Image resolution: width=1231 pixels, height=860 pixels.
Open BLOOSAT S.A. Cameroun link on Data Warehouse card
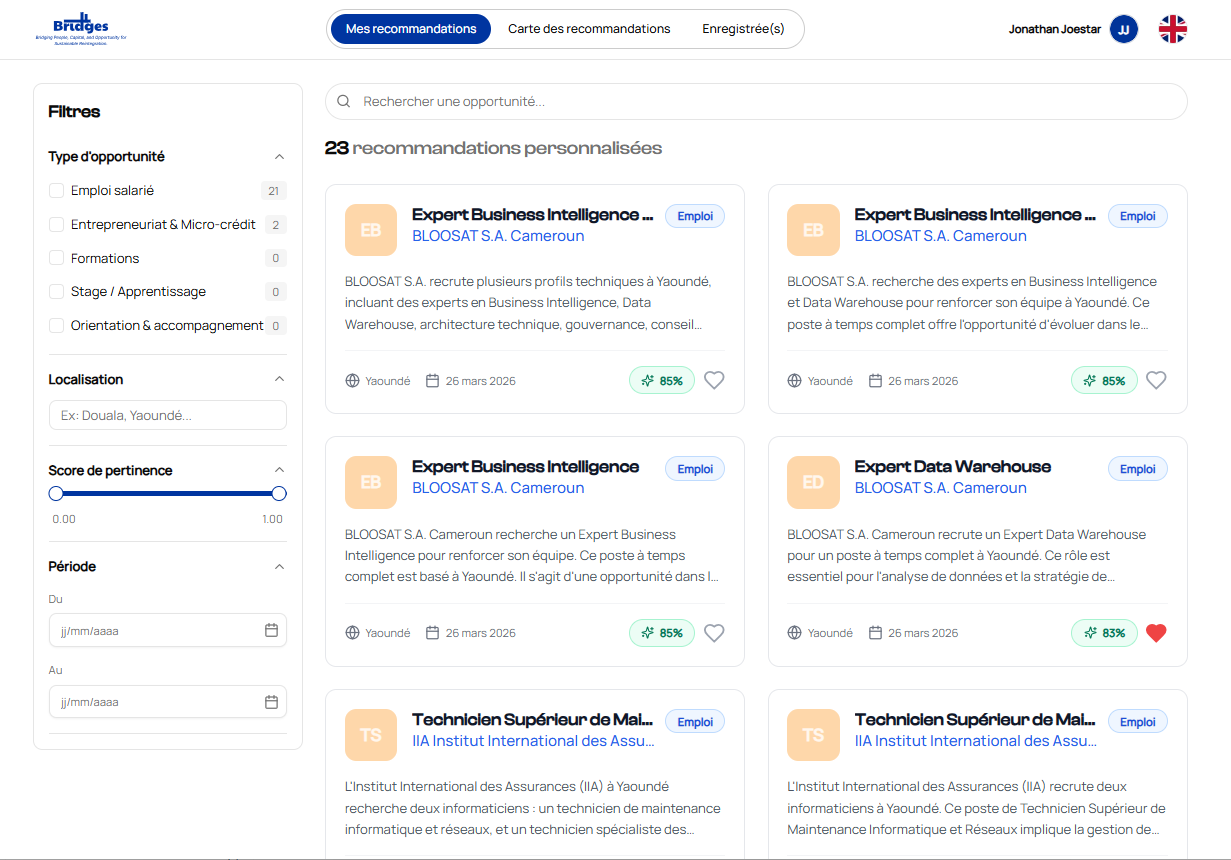[x=941, y=488]
